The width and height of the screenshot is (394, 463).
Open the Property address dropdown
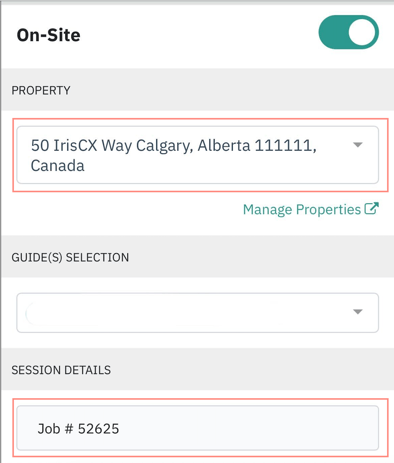point(198,155)
